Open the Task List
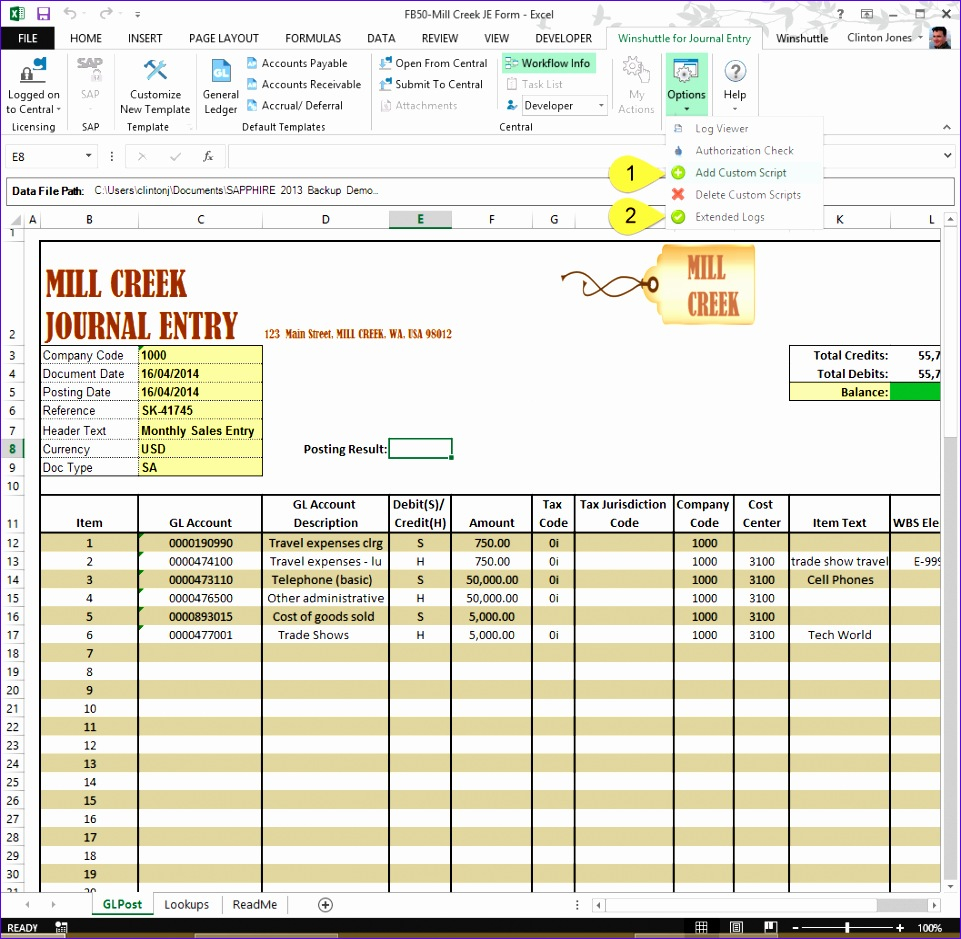Image resolution: width=961 pixels, height=939 pixels. [534, 84]
